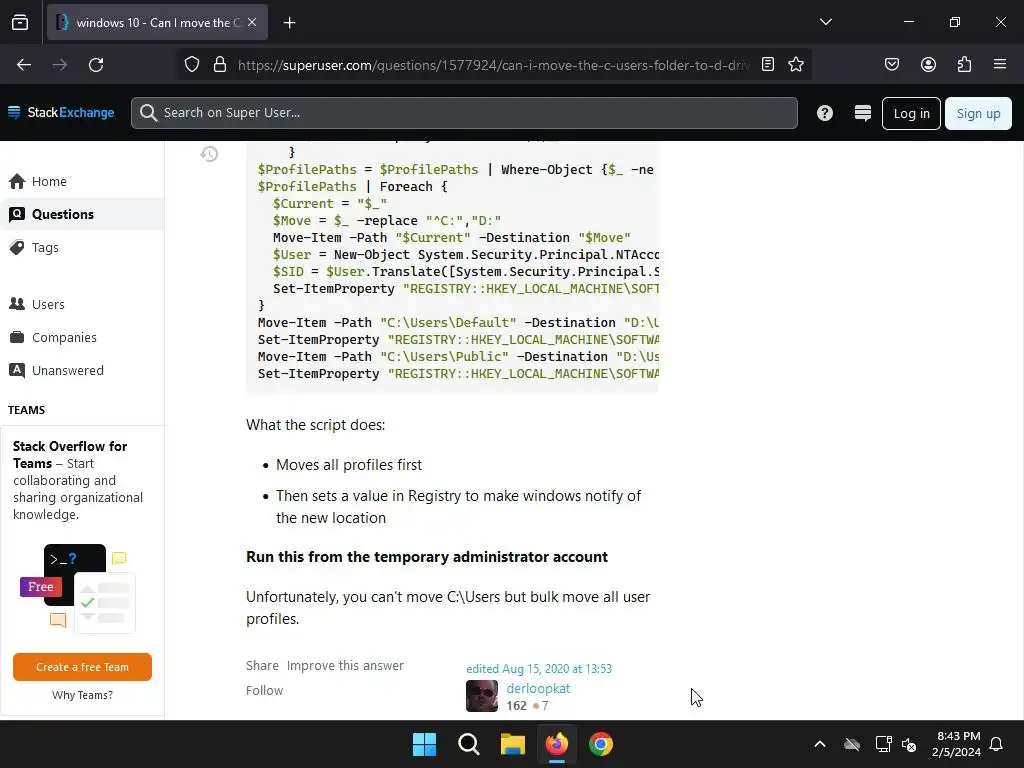Open browser extensions puzzle icon
This screenshot has width=1024, height=768.
coord(964,64)
